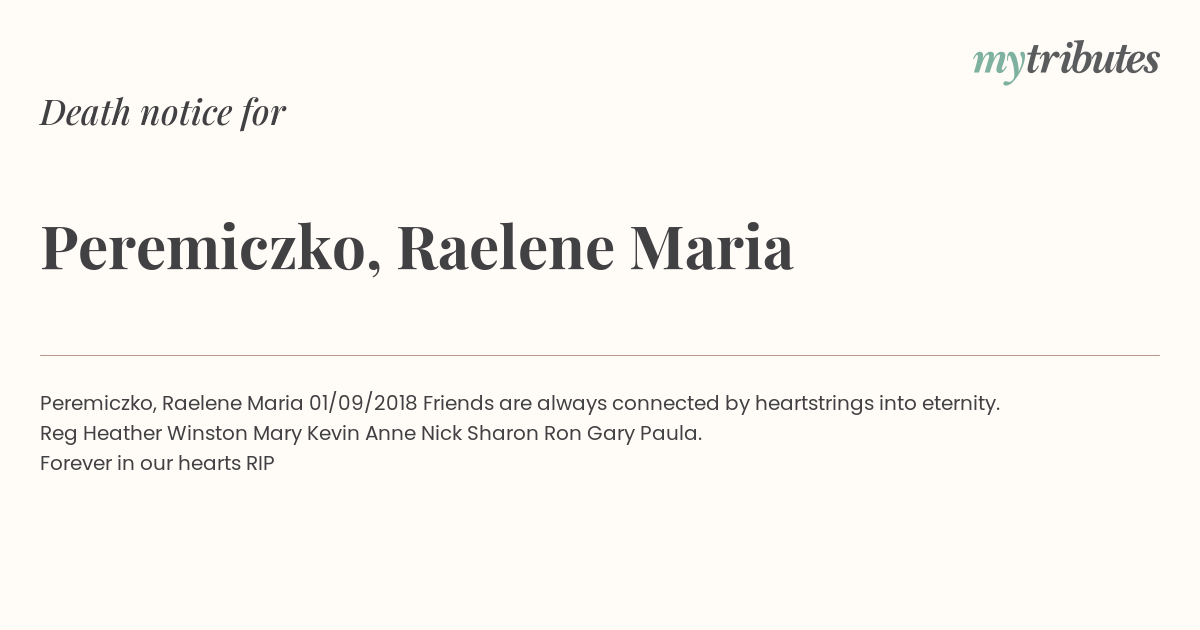
Task: Click "Raelene" in the large title
Action: pyautogui.click(x=505, y=248)
